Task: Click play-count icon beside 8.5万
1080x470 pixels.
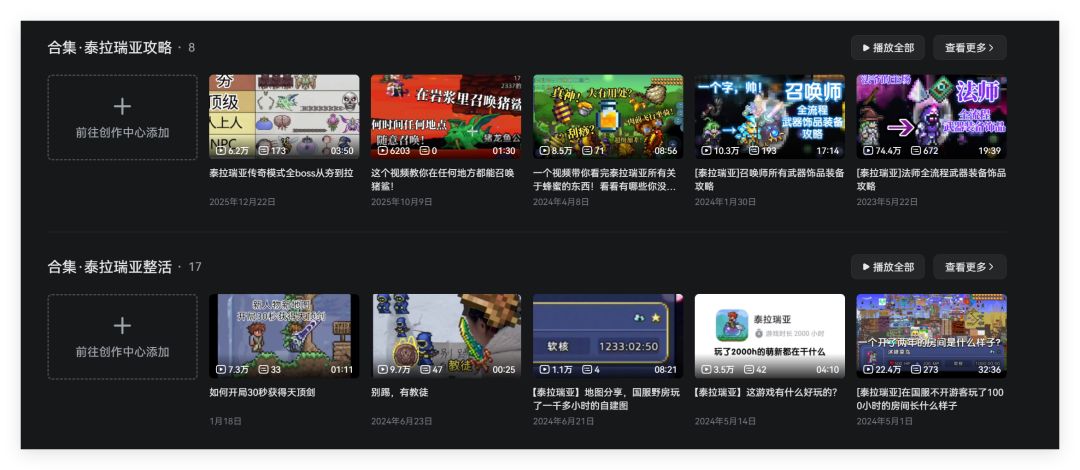Action: coord(544,150)
